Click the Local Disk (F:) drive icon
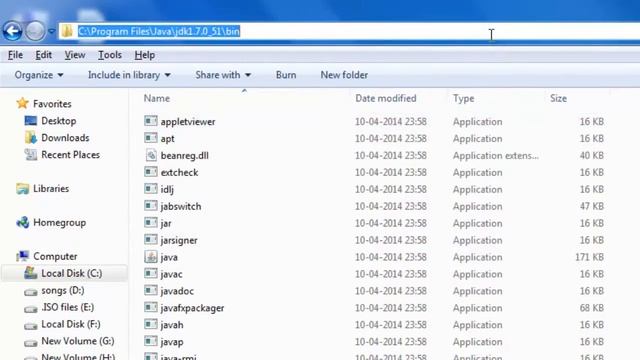640x360 pixels. point(31,326)
